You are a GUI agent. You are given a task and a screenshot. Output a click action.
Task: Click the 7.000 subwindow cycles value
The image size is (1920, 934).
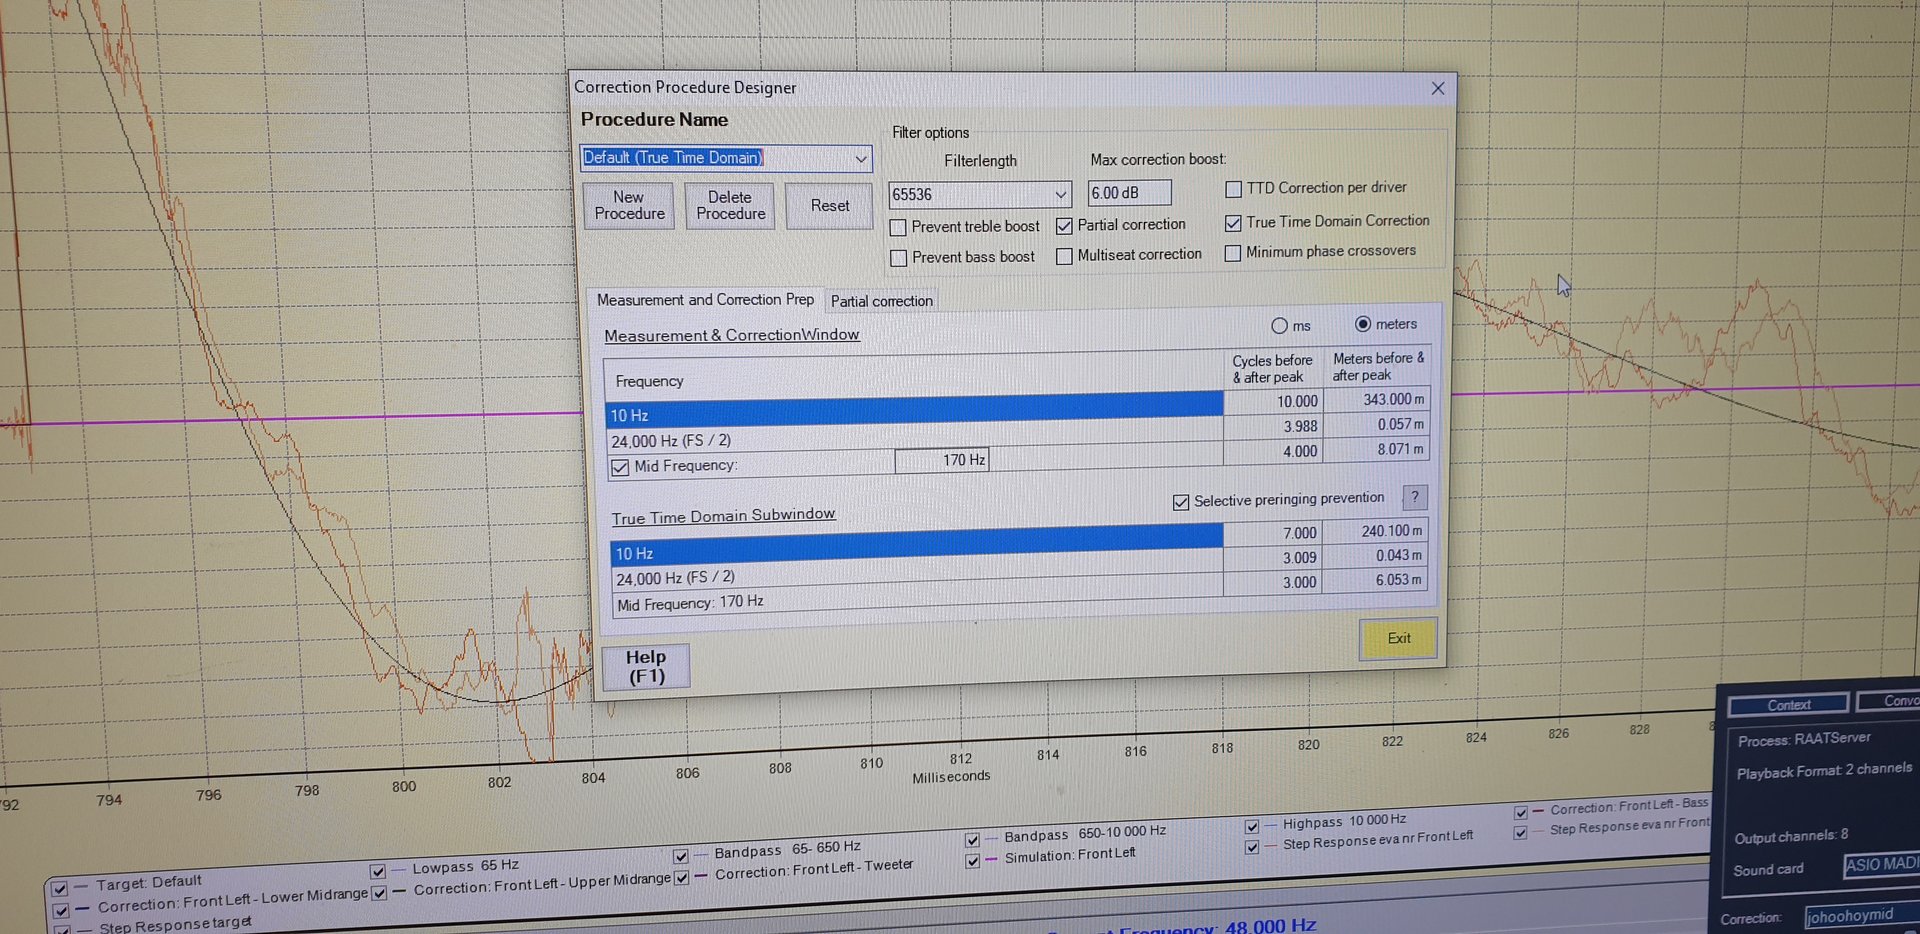point(1273,533)
